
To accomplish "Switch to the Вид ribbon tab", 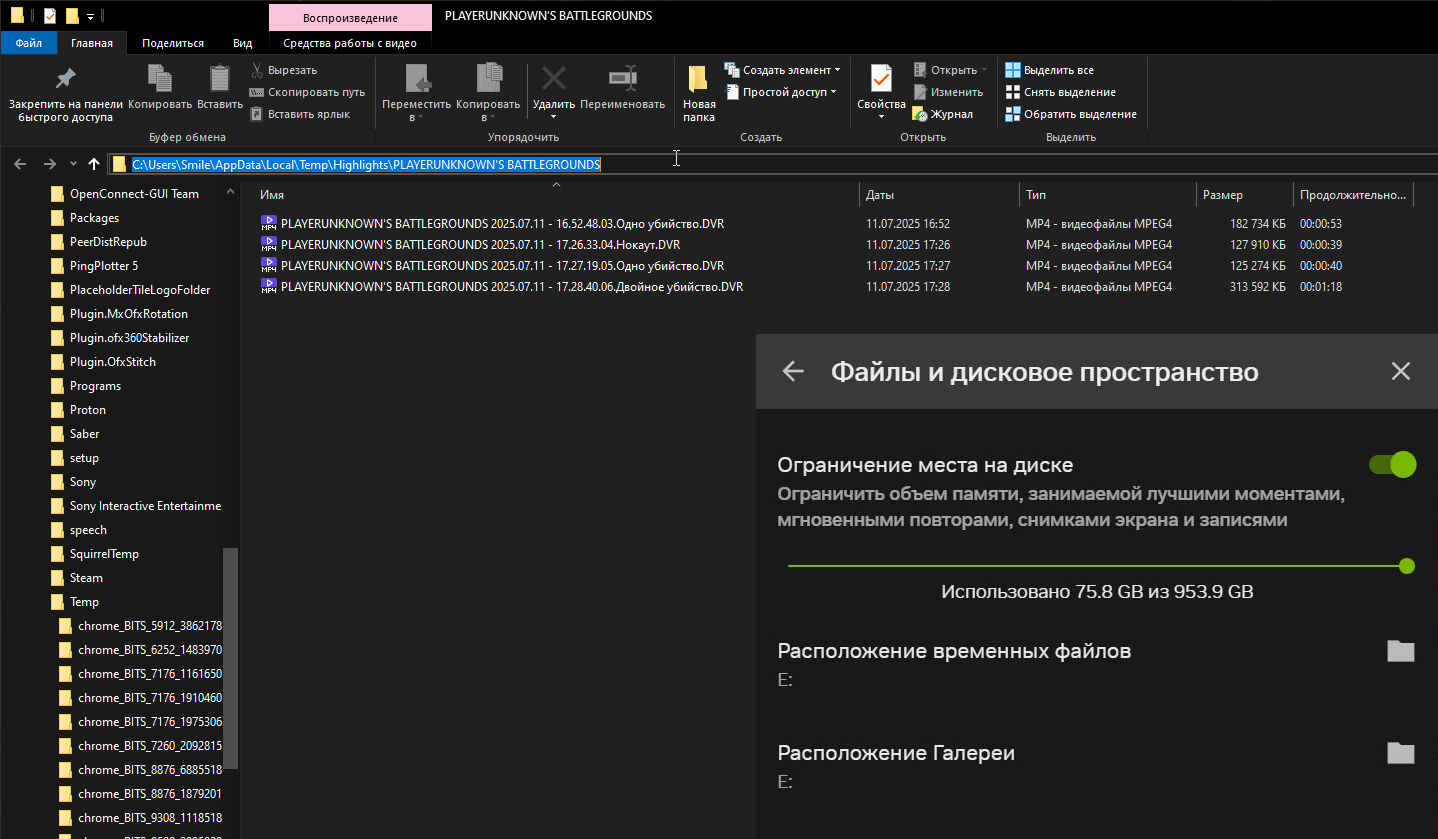I will pos(243,43).
